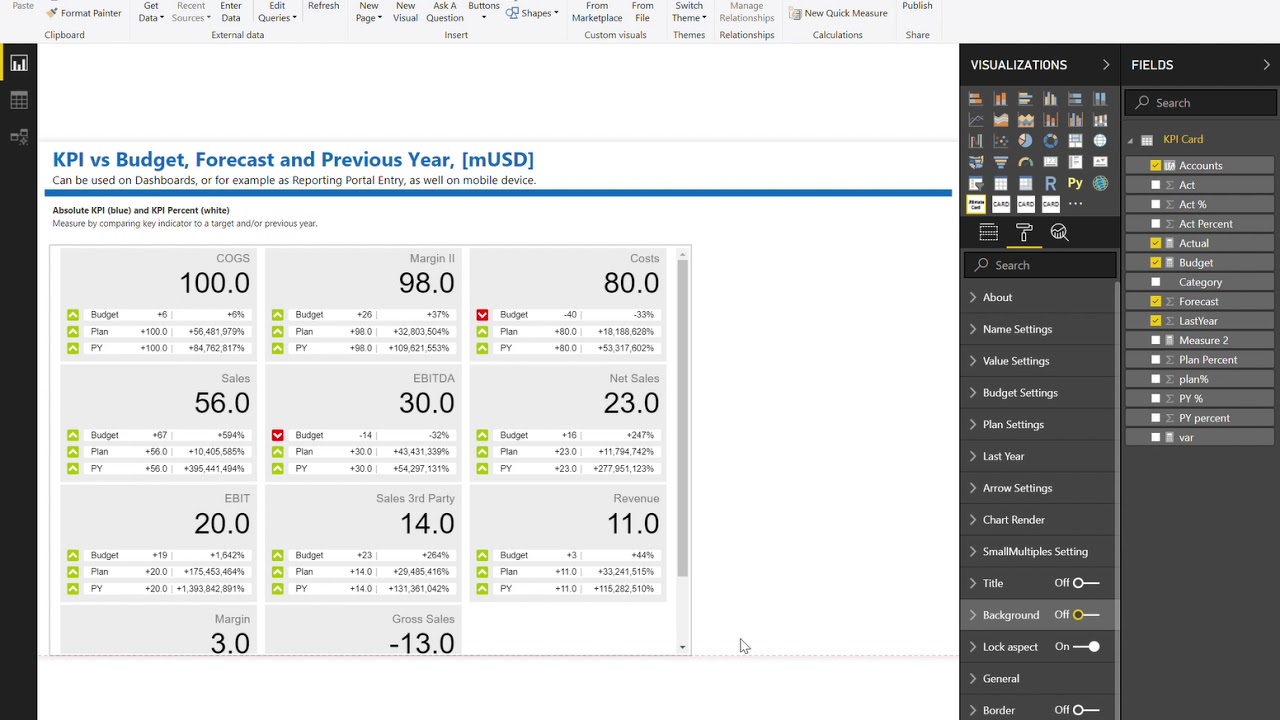The image size is (1280, 720).
Task: Click the Fields search box
Action: (x=1200, y=102)
